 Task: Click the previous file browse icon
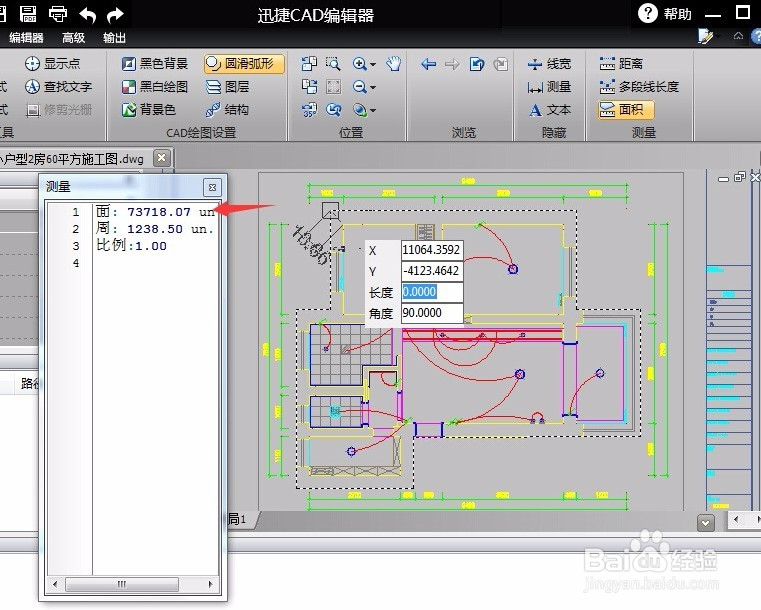click(477, 64)
